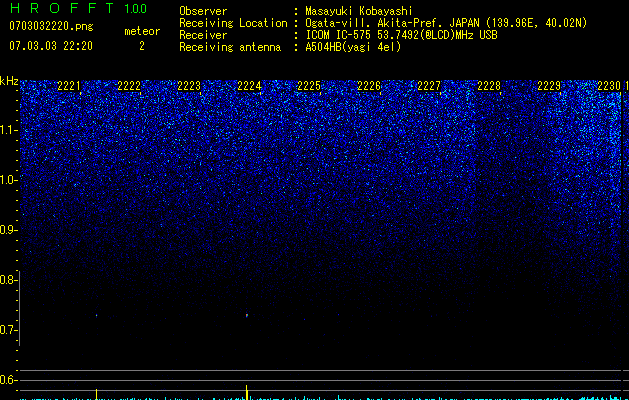
Task: Click observer name Masayuki Kobayashi
Action: click(359, 11)
